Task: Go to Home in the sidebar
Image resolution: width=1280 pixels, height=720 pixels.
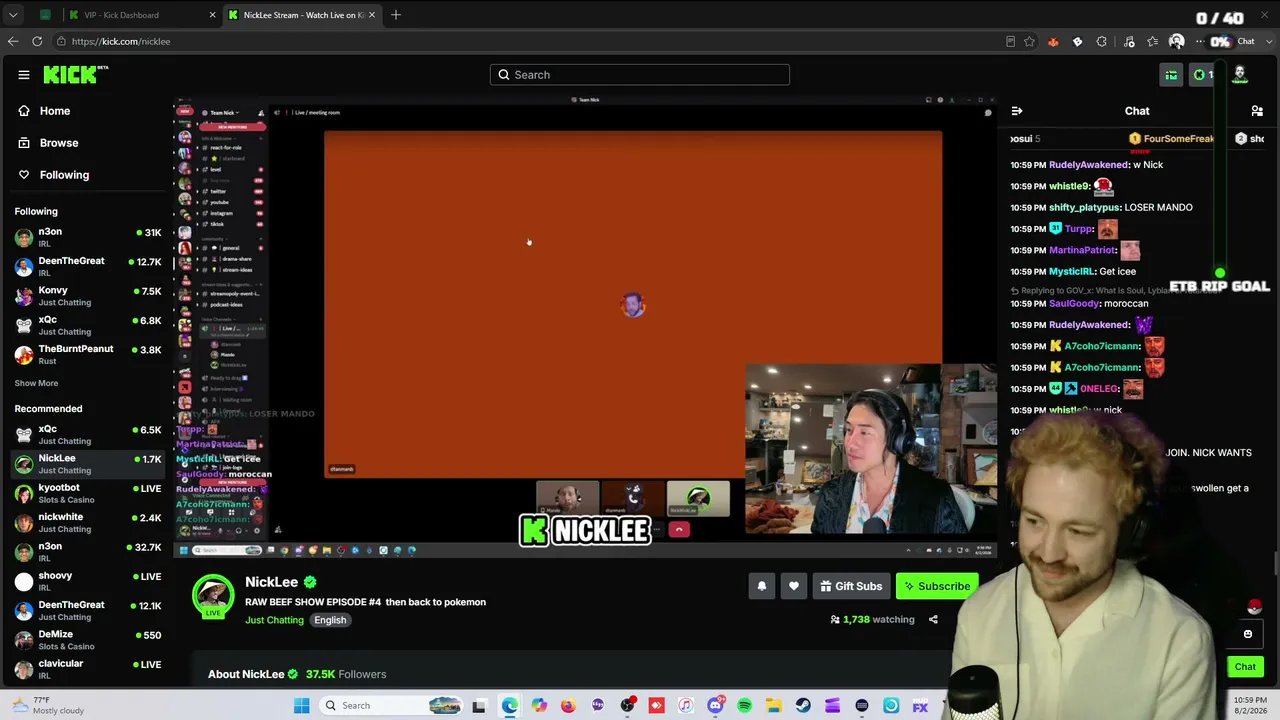Action: coord(55,111)
